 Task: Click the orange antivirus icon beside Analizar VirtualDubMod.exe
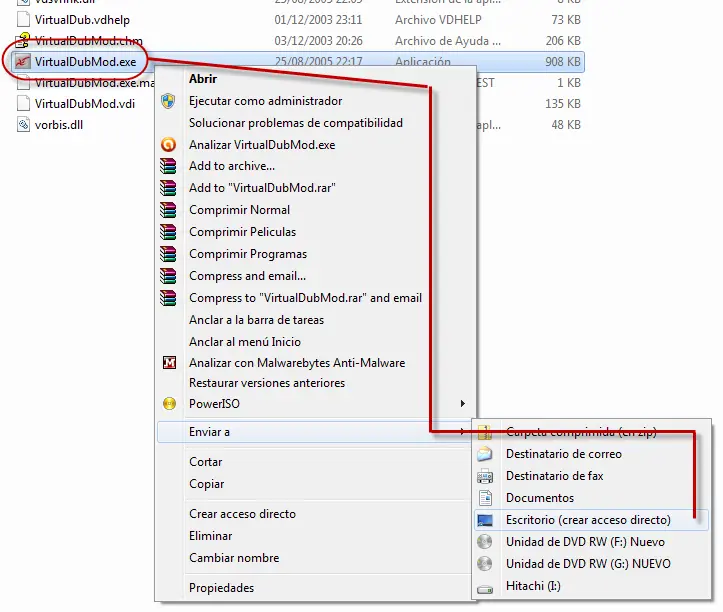click(168, 145)
